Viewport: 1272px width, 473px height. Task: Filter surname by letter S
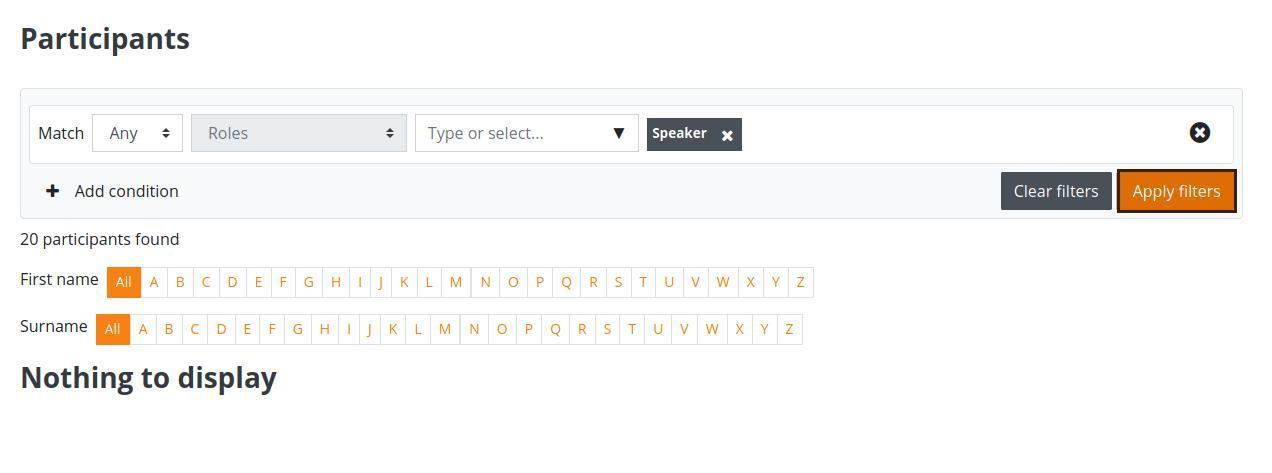tap(607, 329)
